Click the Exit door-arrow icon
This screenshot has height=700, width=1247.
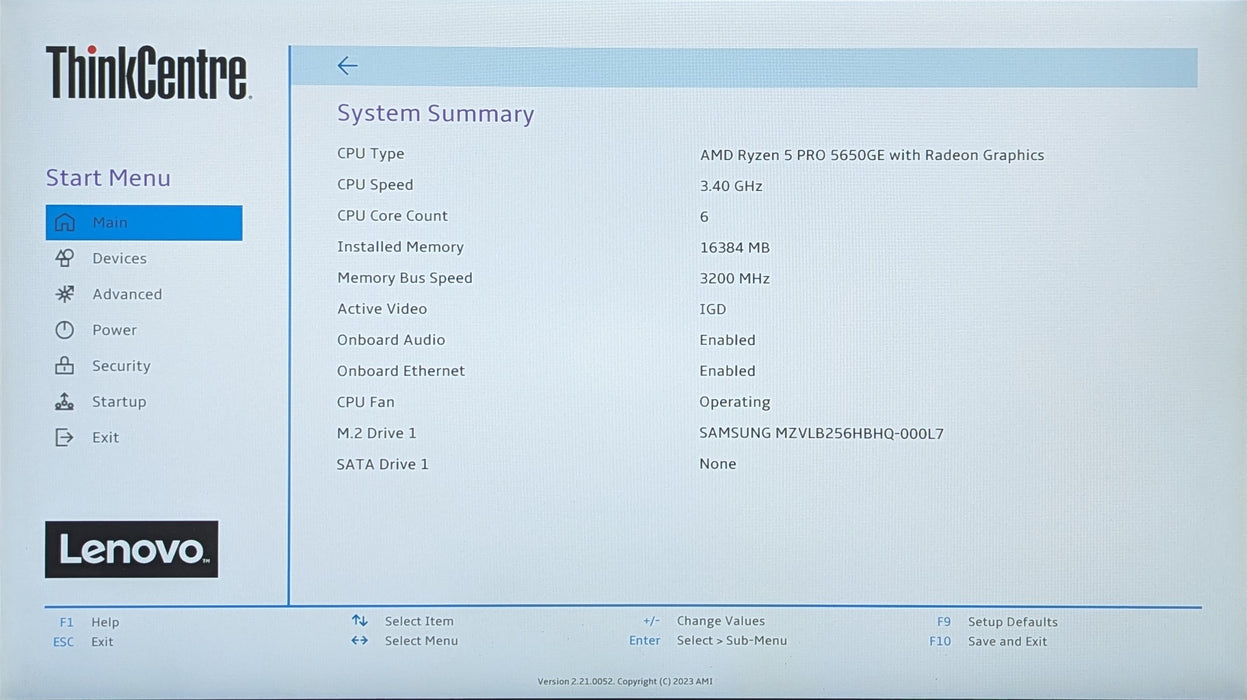[x=65, y=437]
